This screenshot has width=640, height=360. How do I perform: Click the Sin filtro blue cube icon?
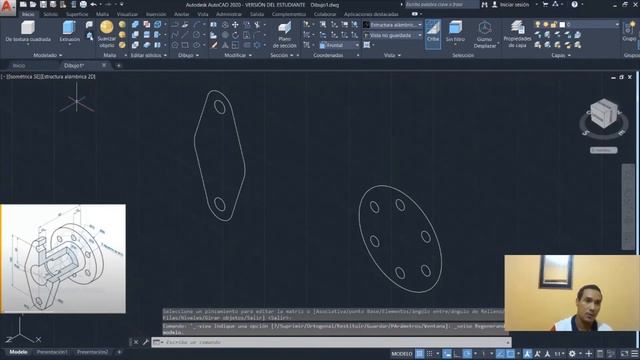click(x=455, y=28)
